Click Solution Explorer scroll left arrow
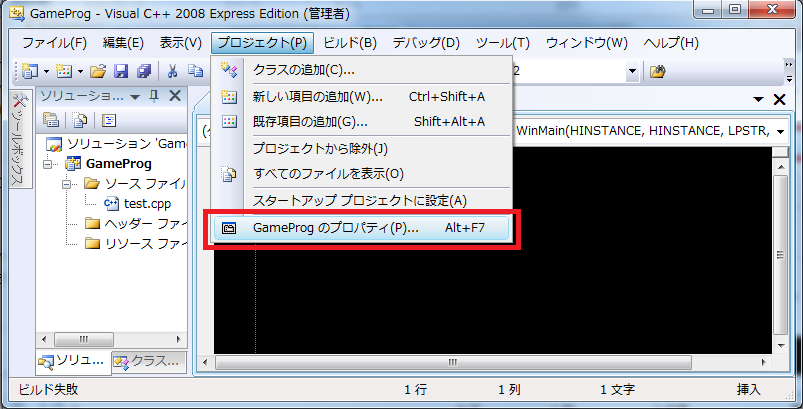The height and width of the screenshot is (409, 803). pos(44,339)
